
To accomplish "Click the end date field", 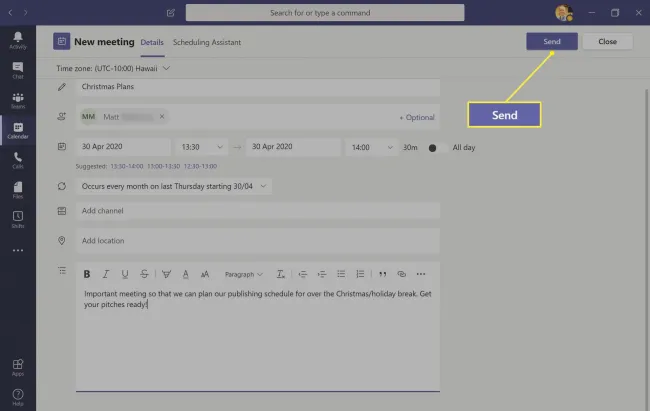I will tap(293, 147).
